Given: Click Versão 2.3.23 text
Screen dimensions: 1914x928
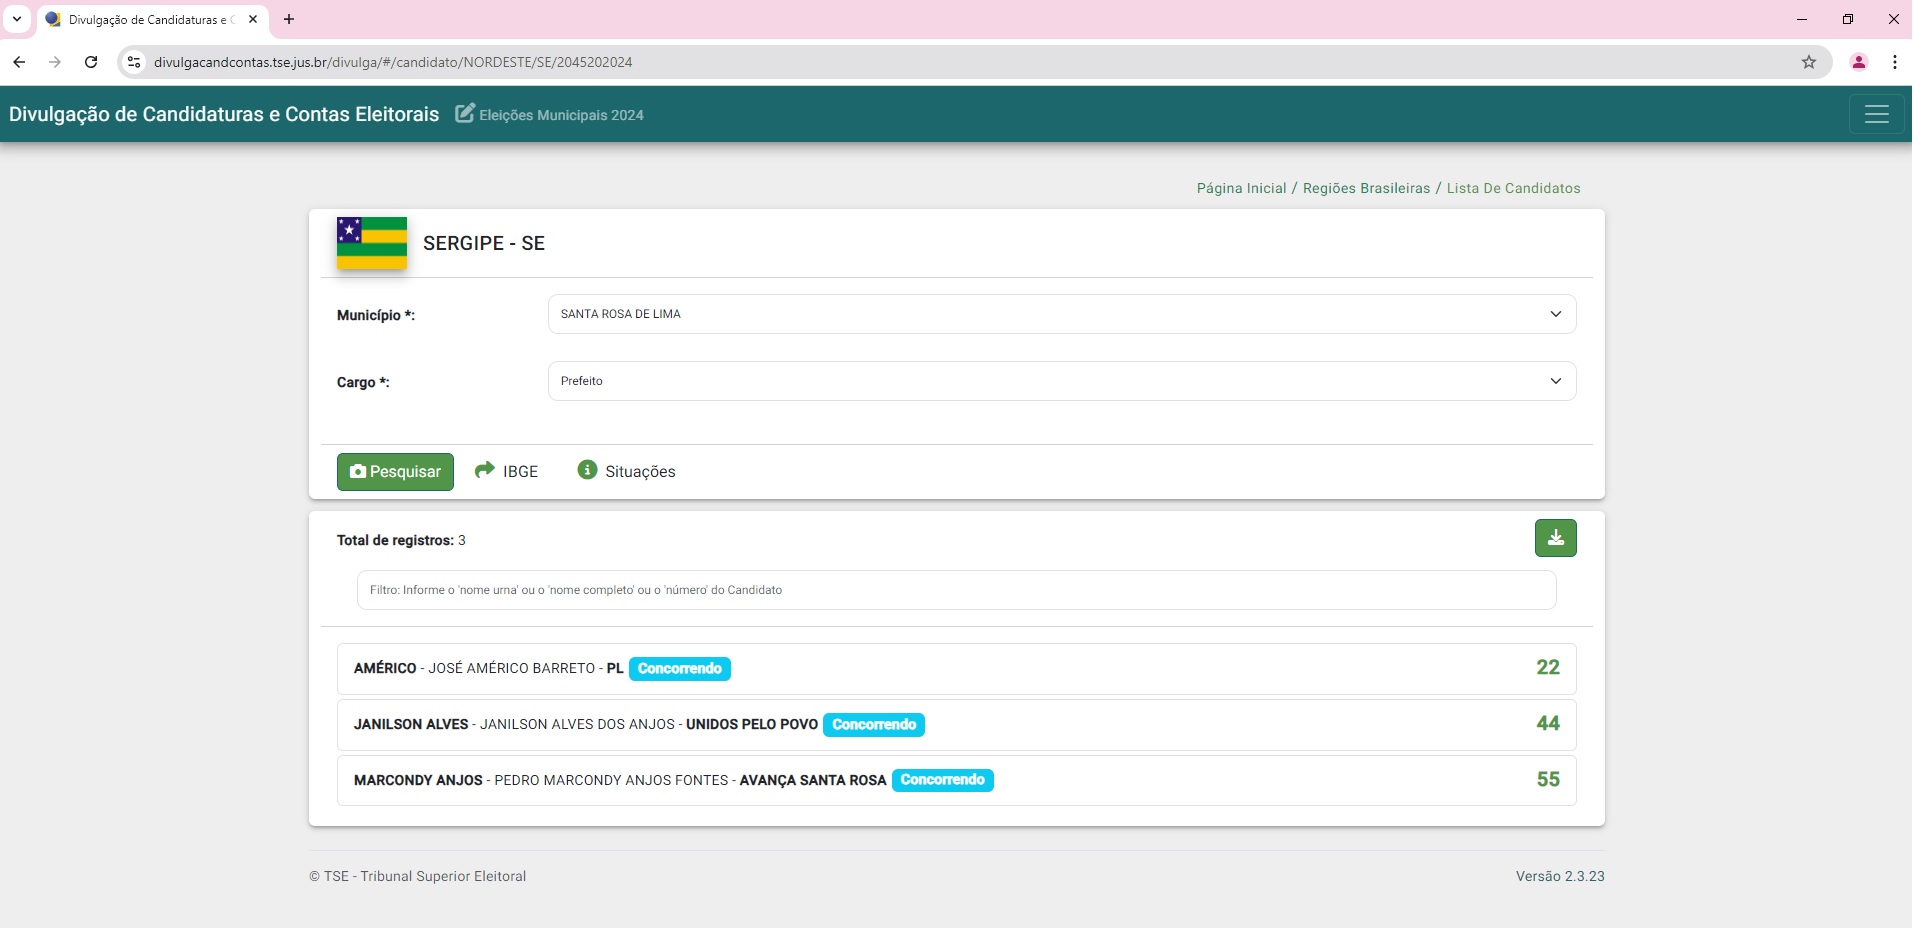Looking at the screenshot, I should coord(1560,876).
